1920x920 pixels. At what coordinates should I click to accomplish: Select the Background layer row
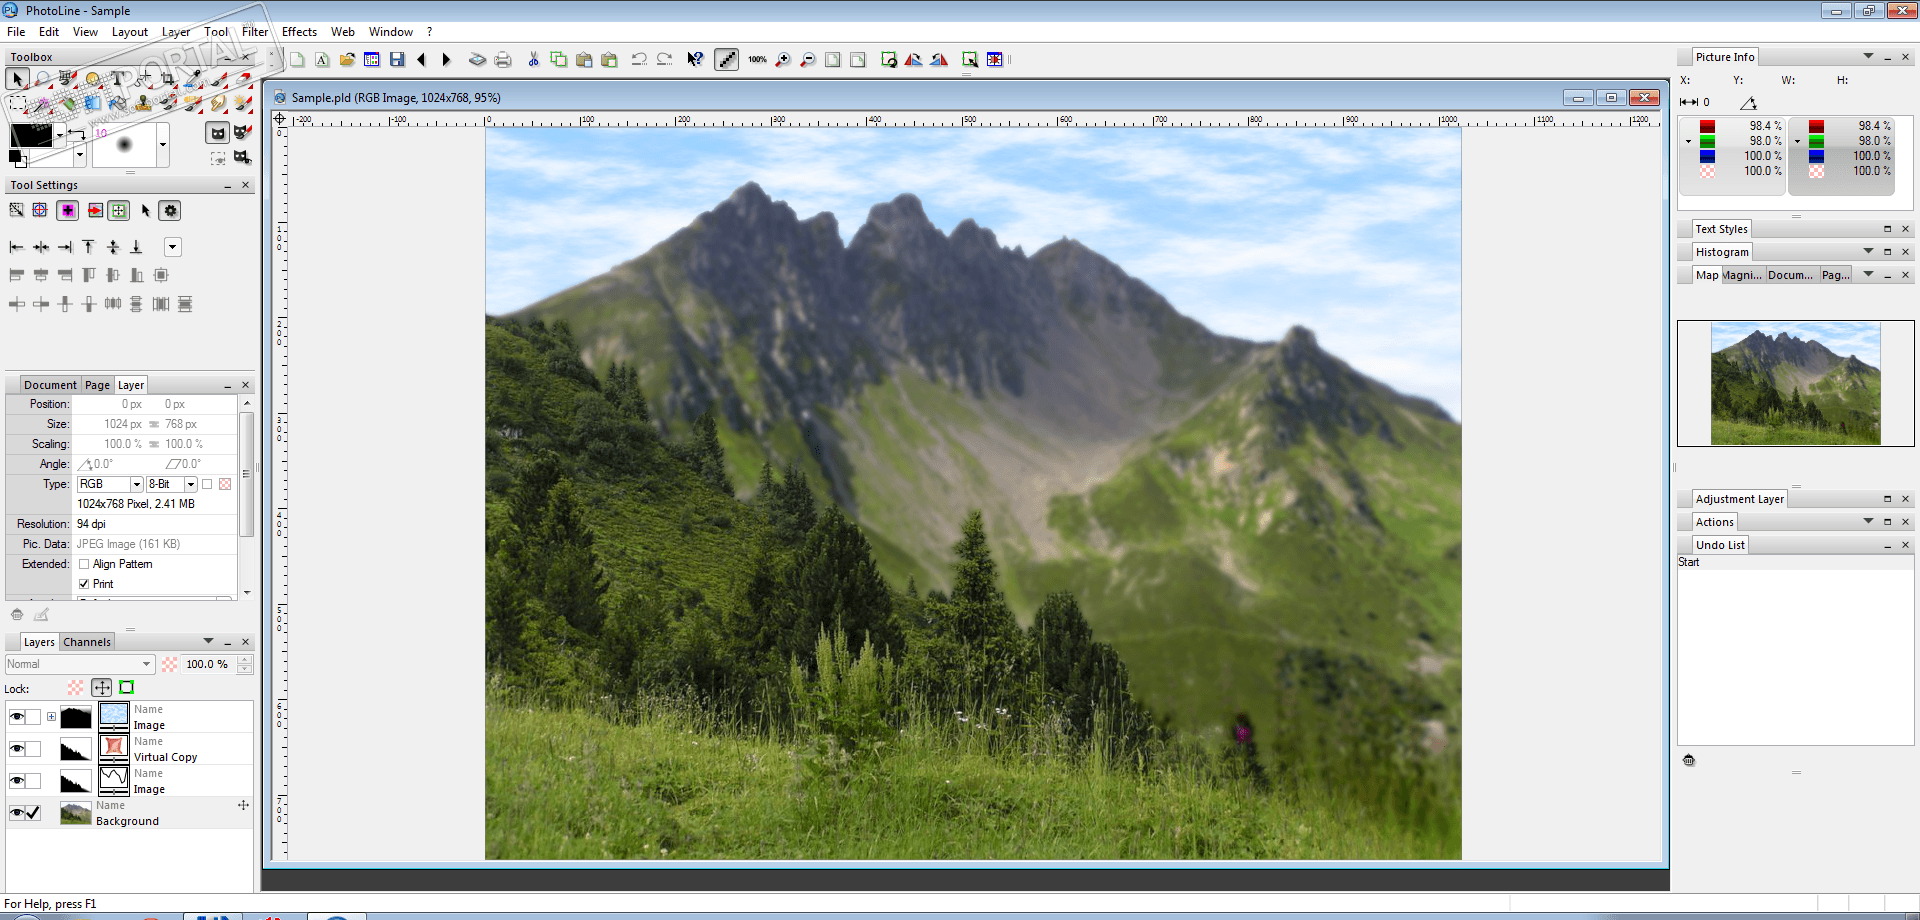[130, 813]
